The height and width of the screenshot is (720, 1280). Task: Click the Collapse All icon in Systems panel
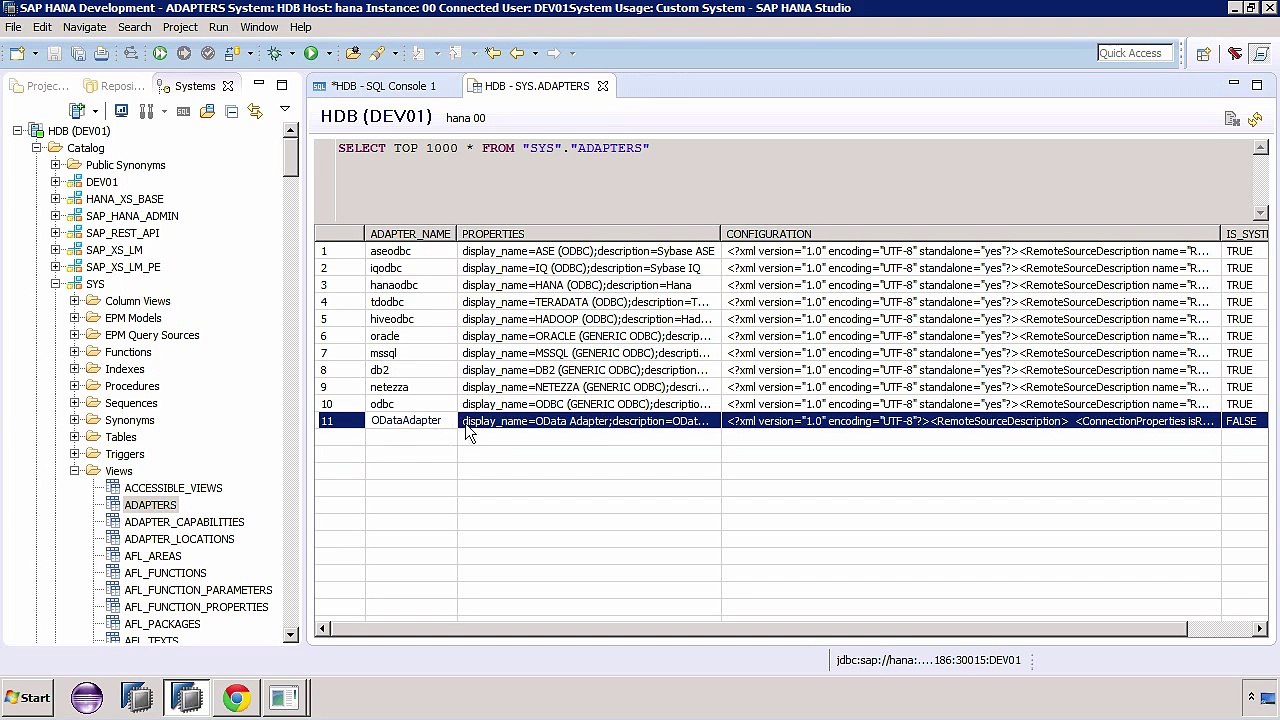tap(231, 111)
